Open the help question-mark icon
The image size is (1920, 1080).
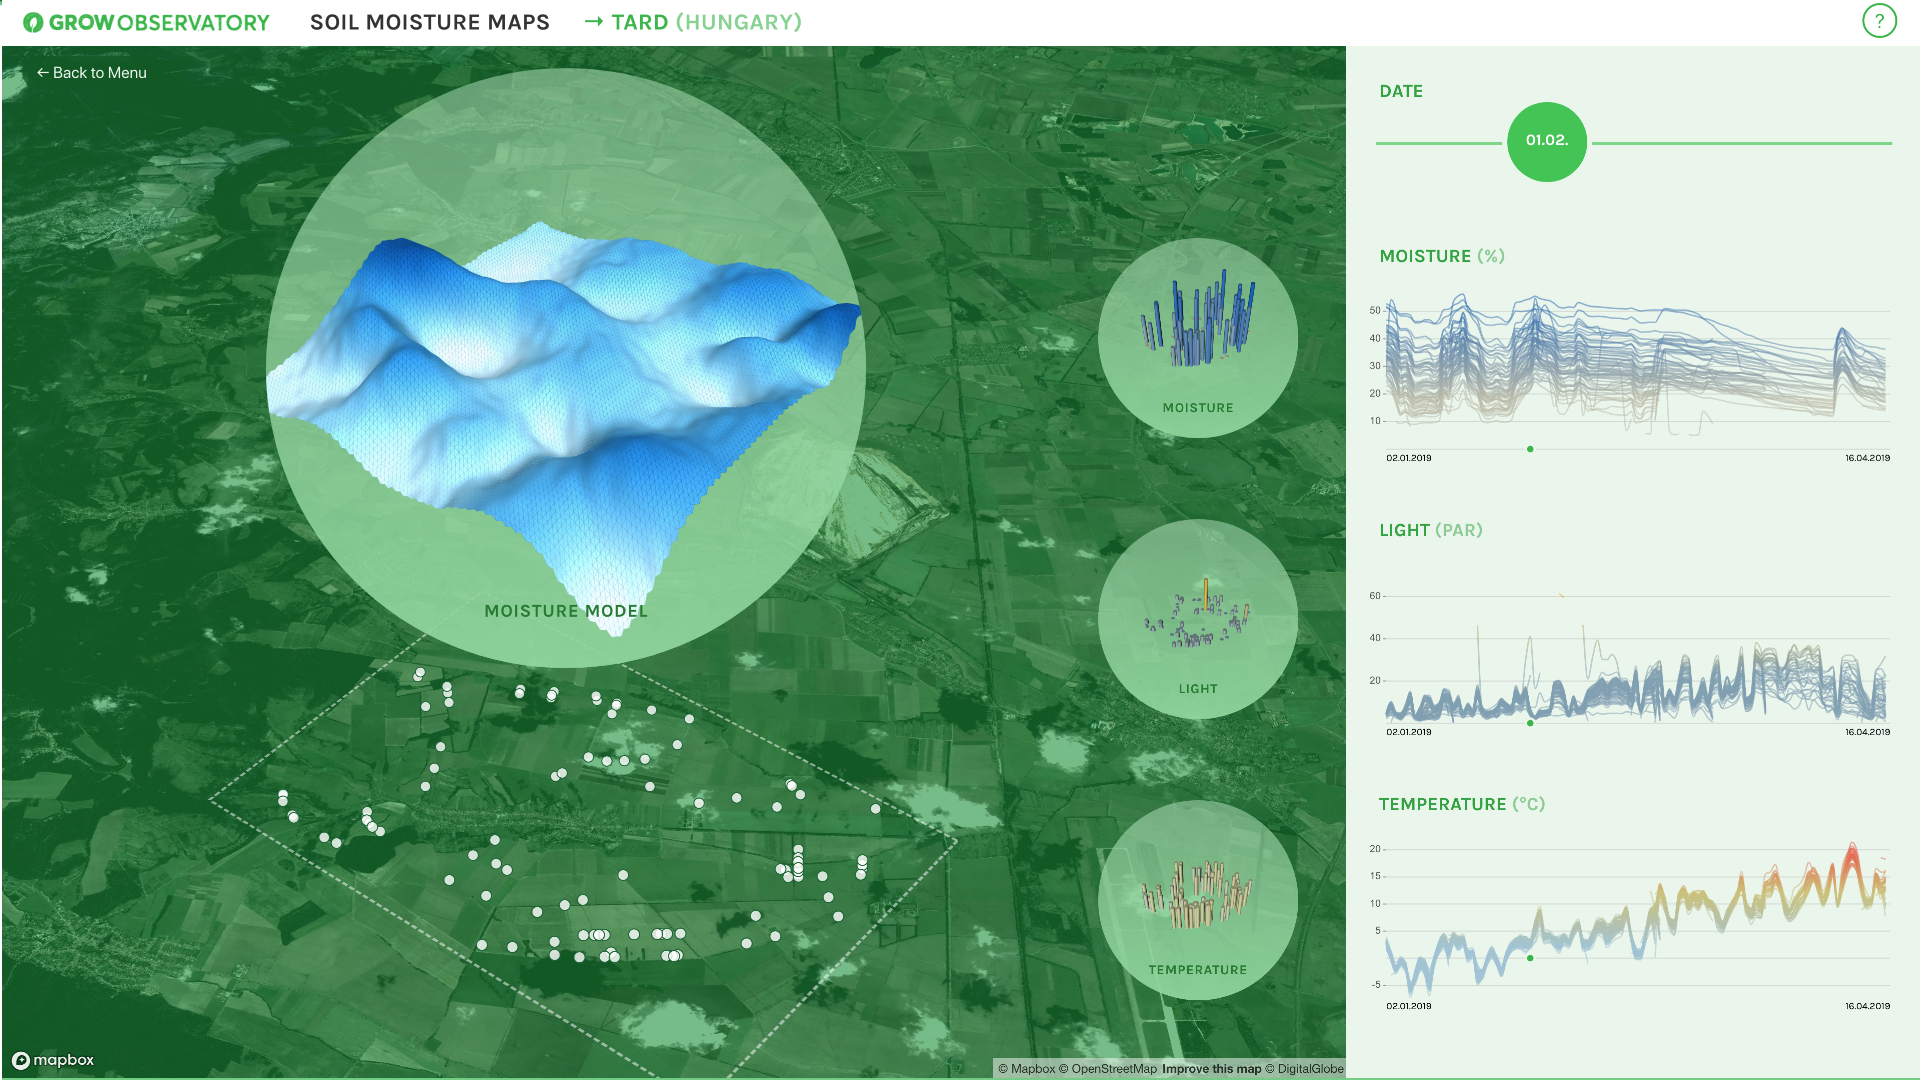(x=1879, y=20)
